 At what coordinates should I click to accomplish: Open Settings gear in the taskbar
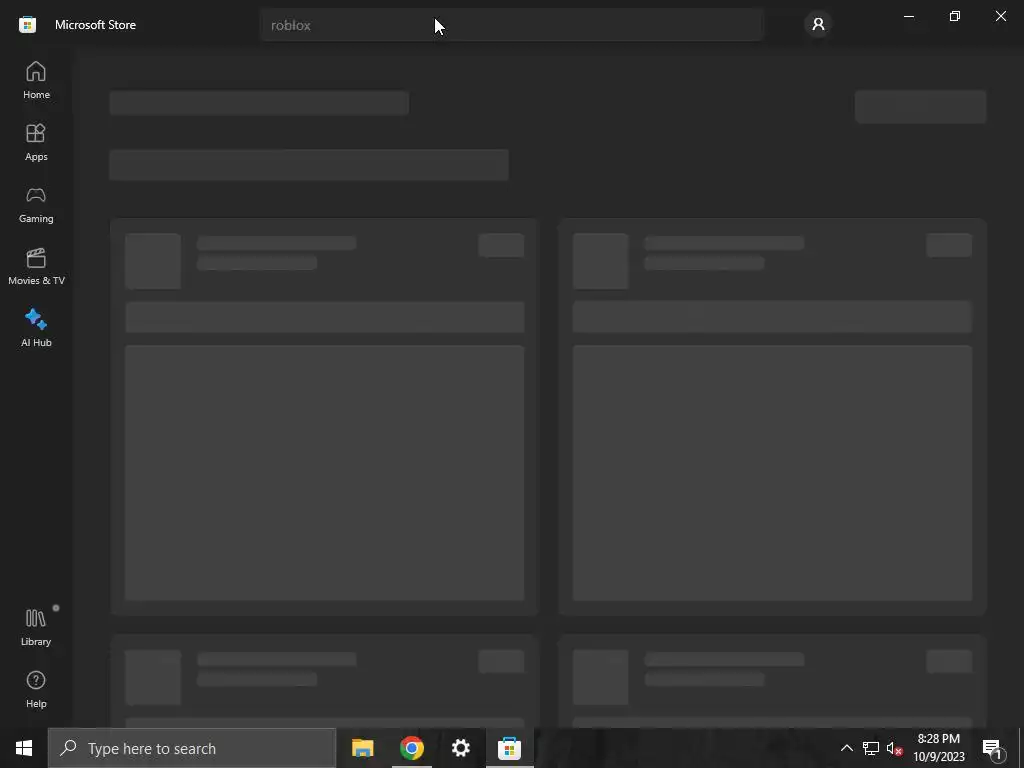(x=460, y=748)
